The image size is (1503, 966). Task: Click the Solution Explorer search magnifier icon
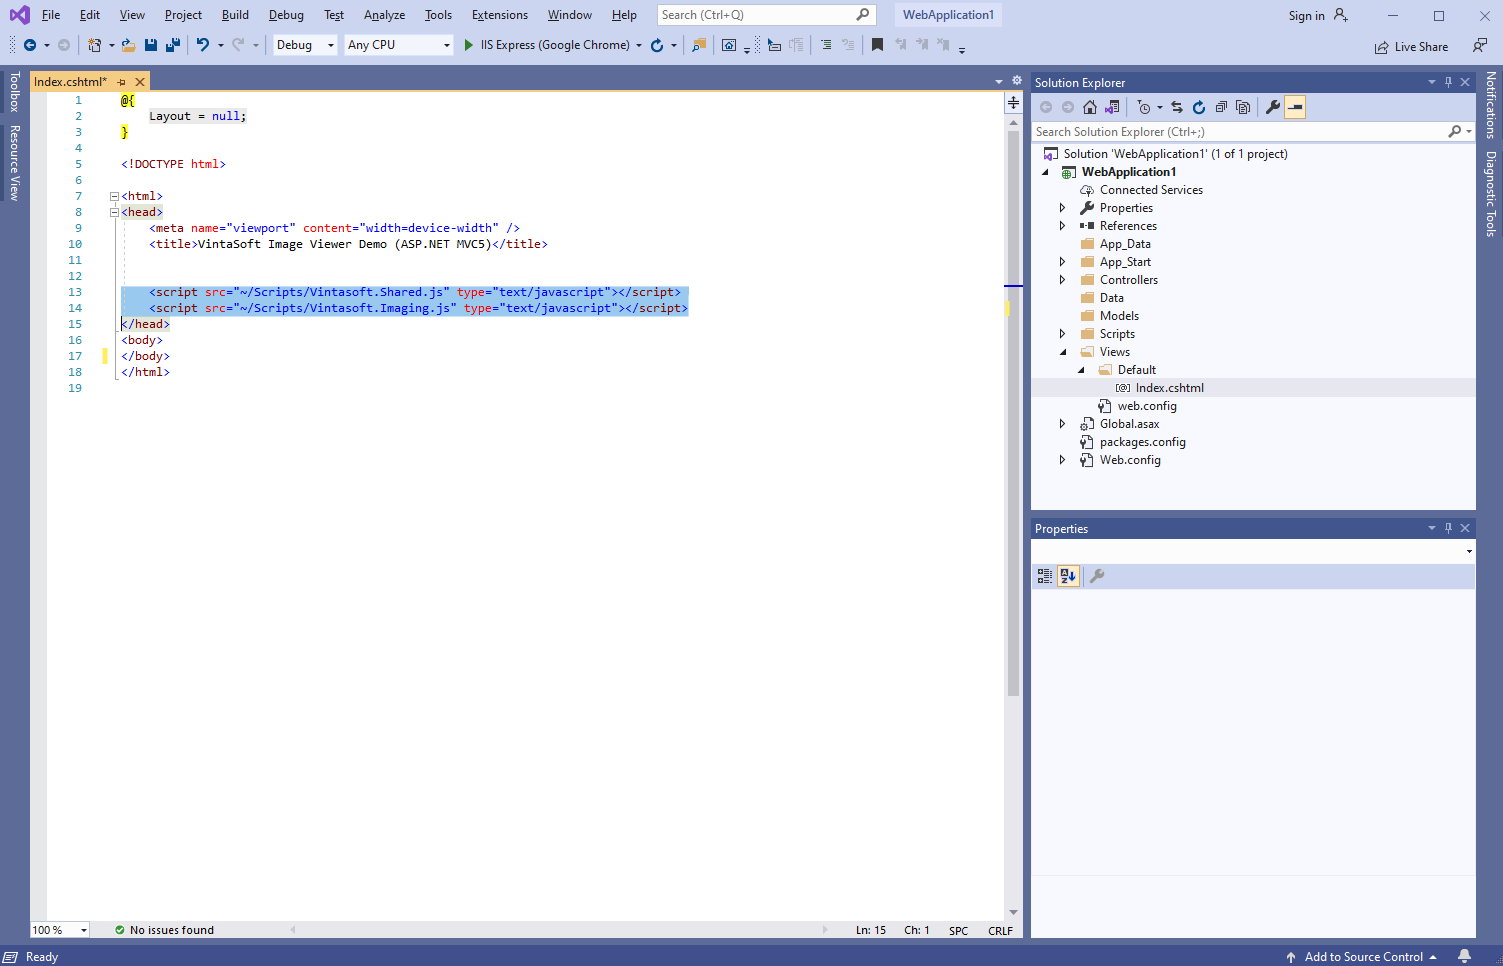(1455, 132)
